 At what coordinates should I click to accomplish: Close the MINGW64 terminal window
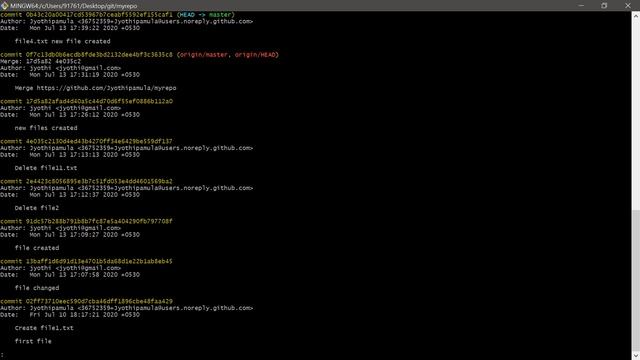coord(628,6)
